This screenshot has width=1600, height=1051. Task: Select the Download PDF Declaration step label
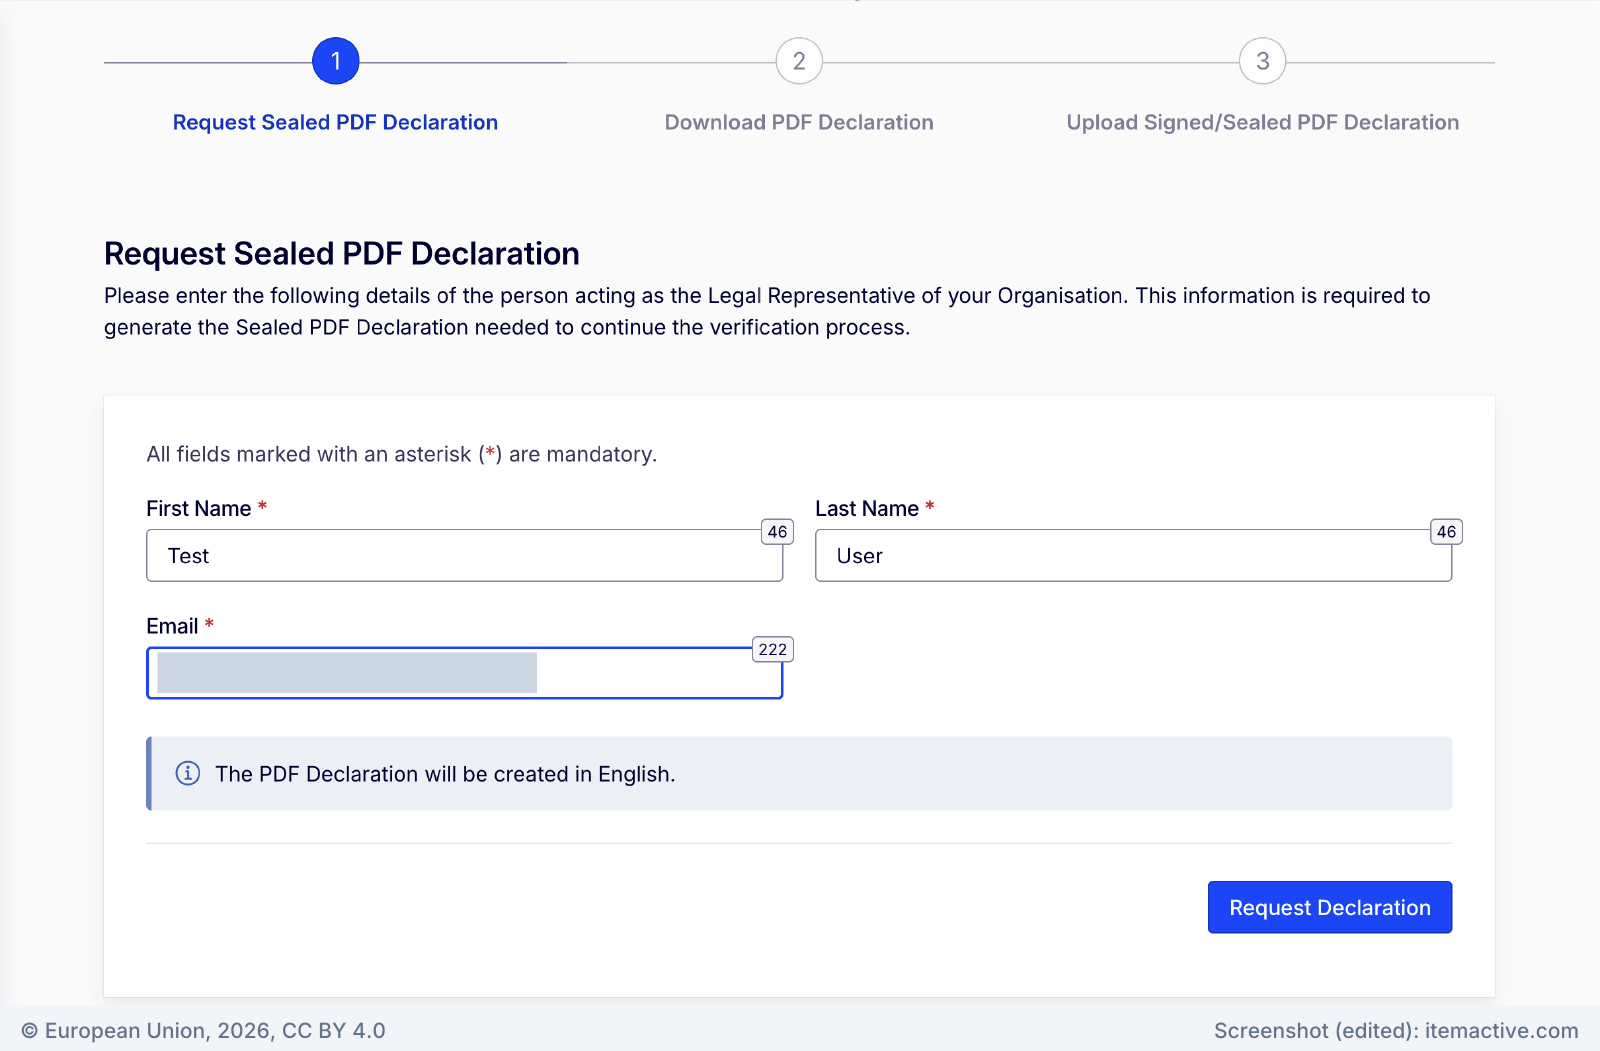click(x=799, y=122)
